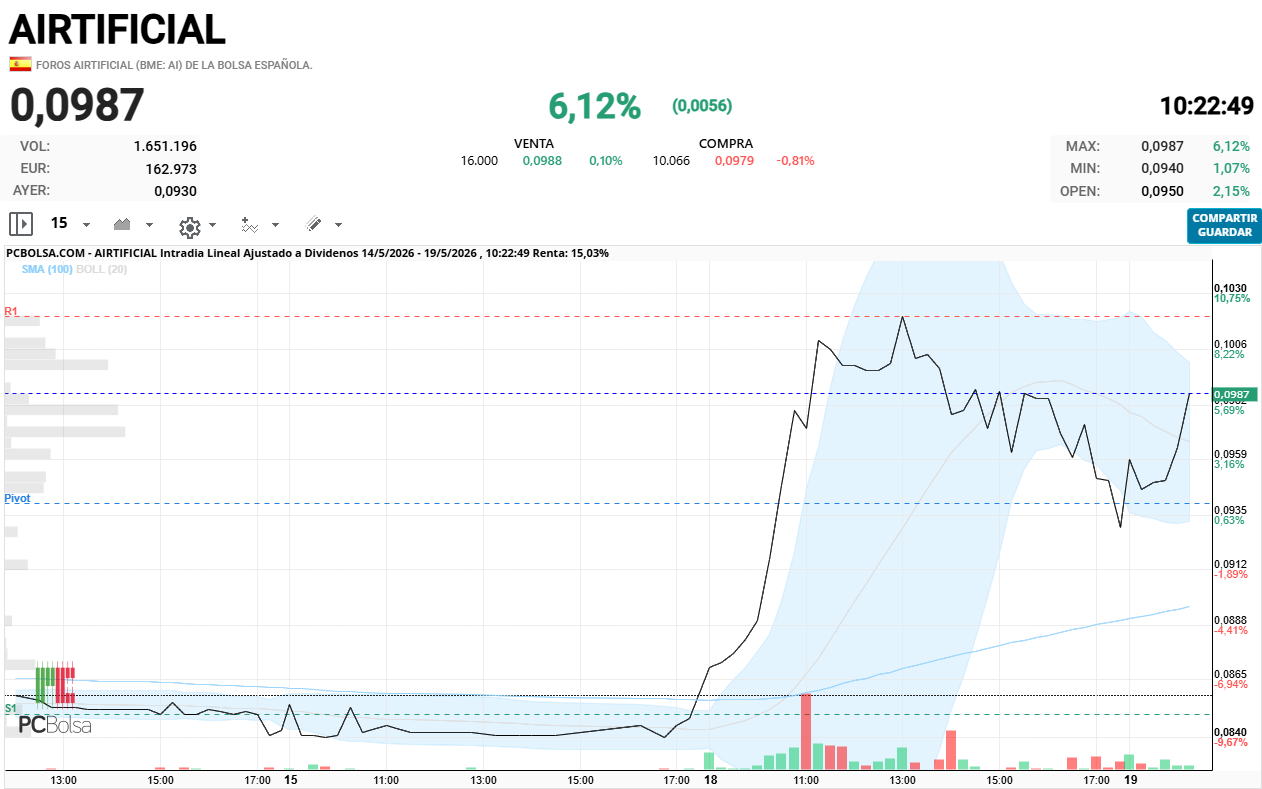The width and height of the screenshot is (1262, 789).
Task: Click the MIN value 0,0940
Action: tap(1162, 168)
